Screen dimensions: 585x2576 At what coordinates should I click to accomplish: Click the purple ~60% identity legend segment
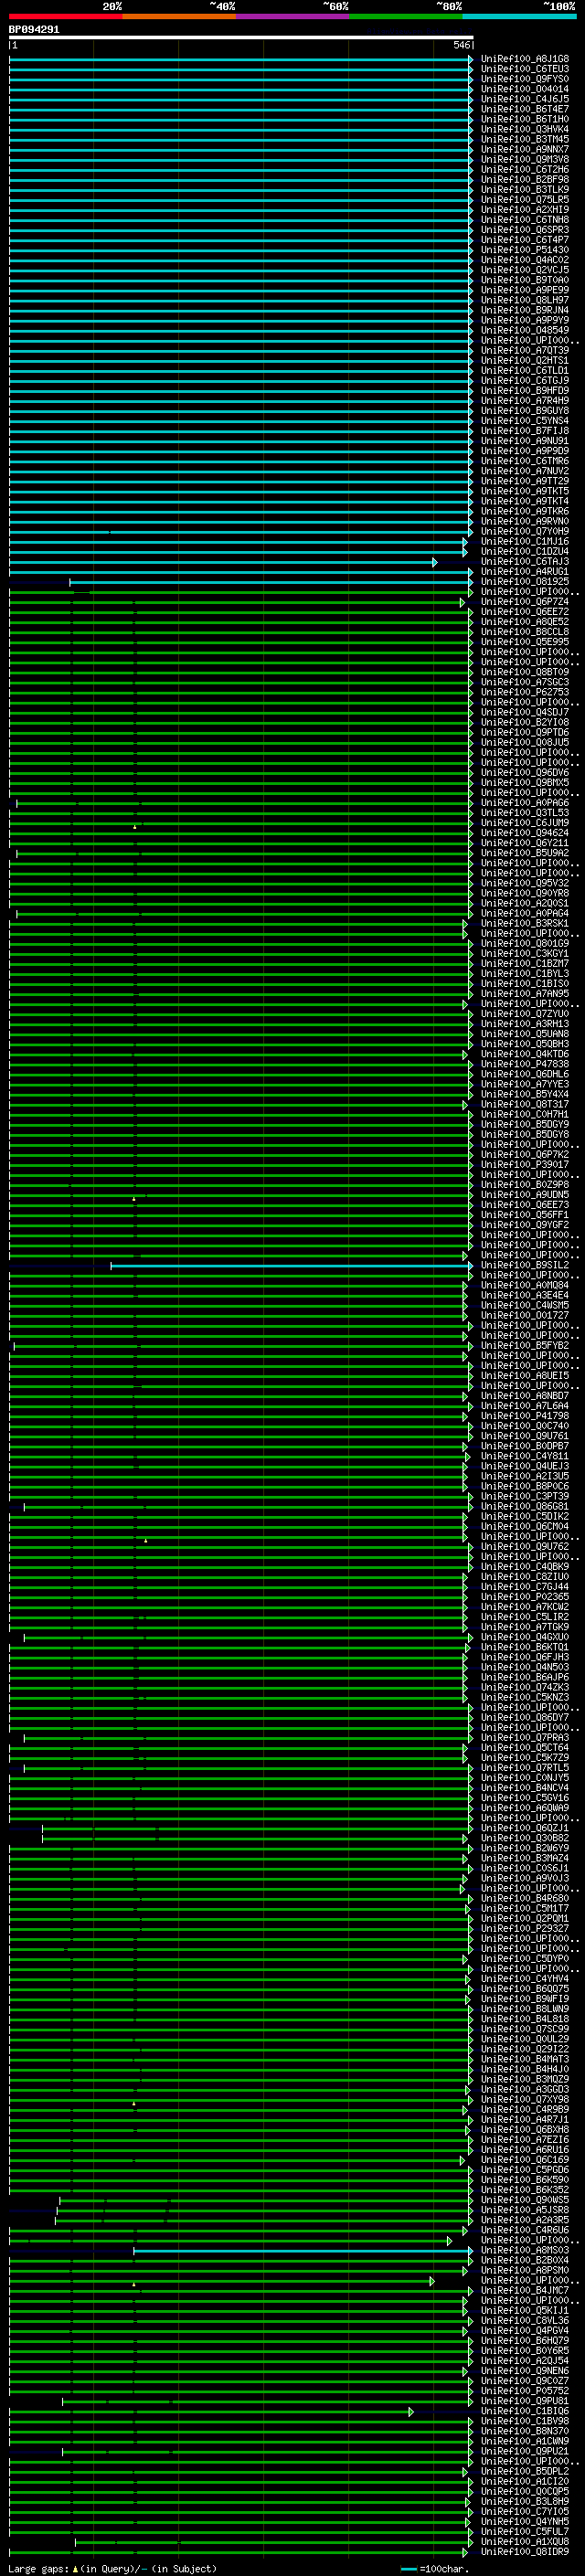tap(293, 16)
